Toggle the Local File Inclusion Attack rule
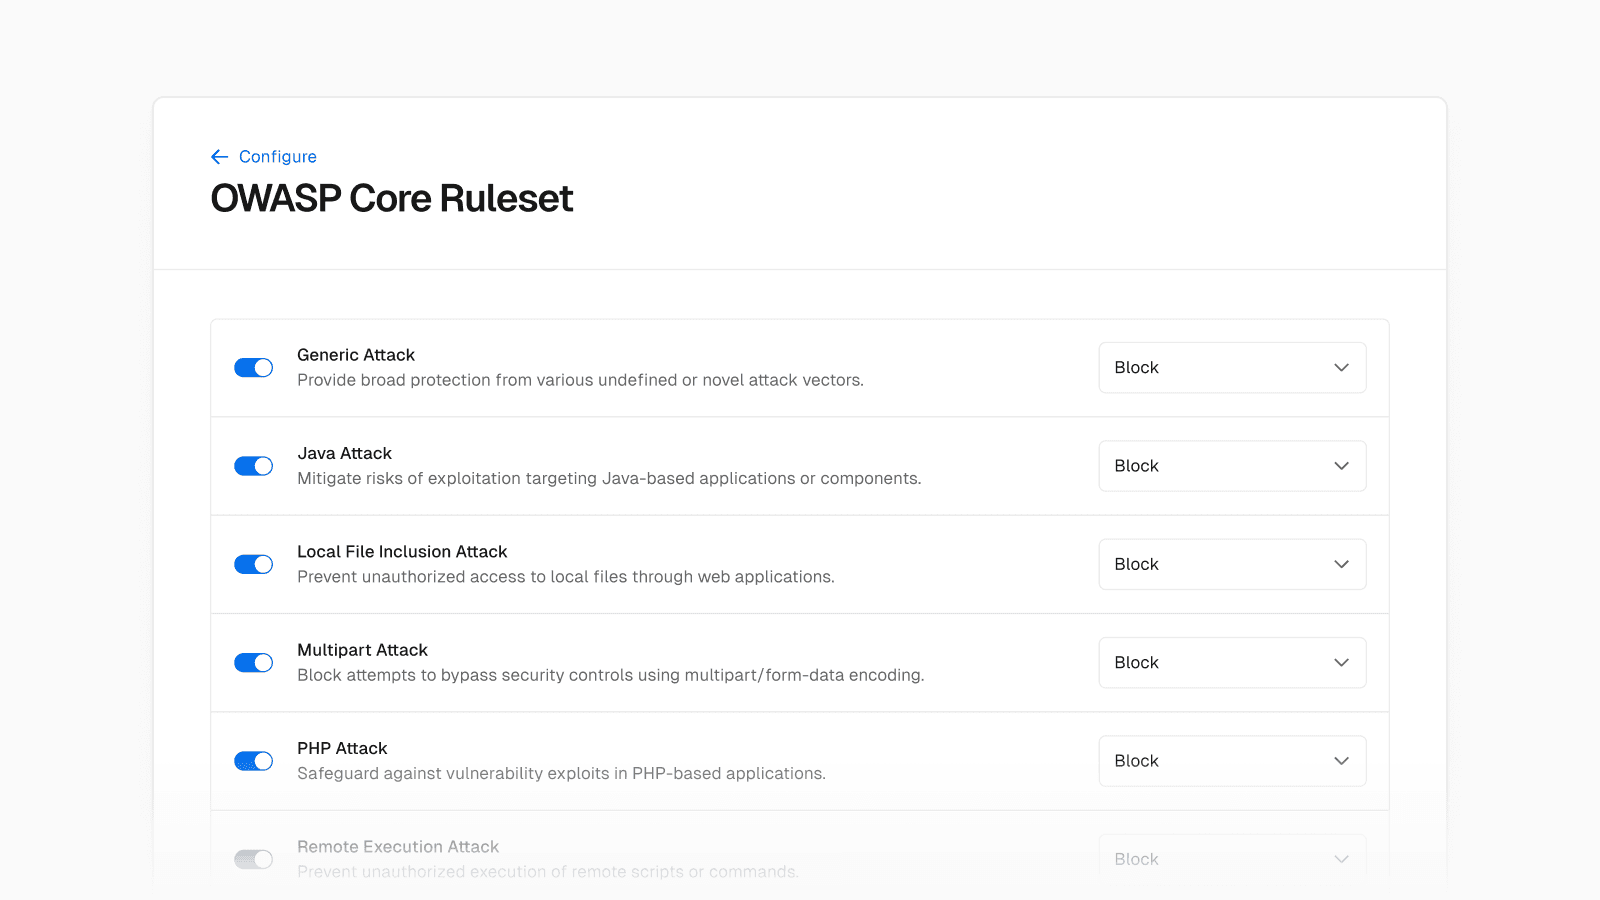1600x900 pixels. pyautogui.click(x=254, y=565)
